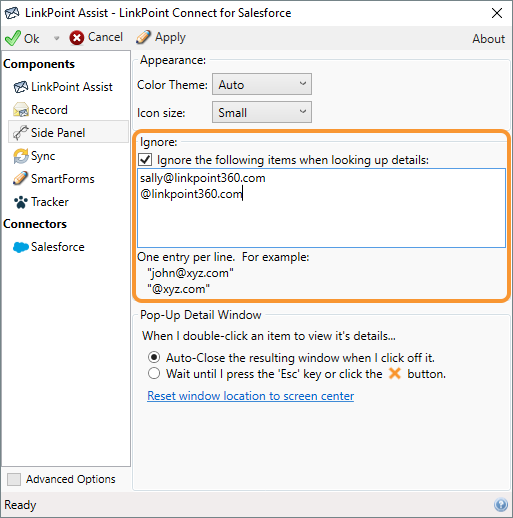Open the Salesforce cloud connector icon
Screen dimensions: 513x518
point(21,247)
